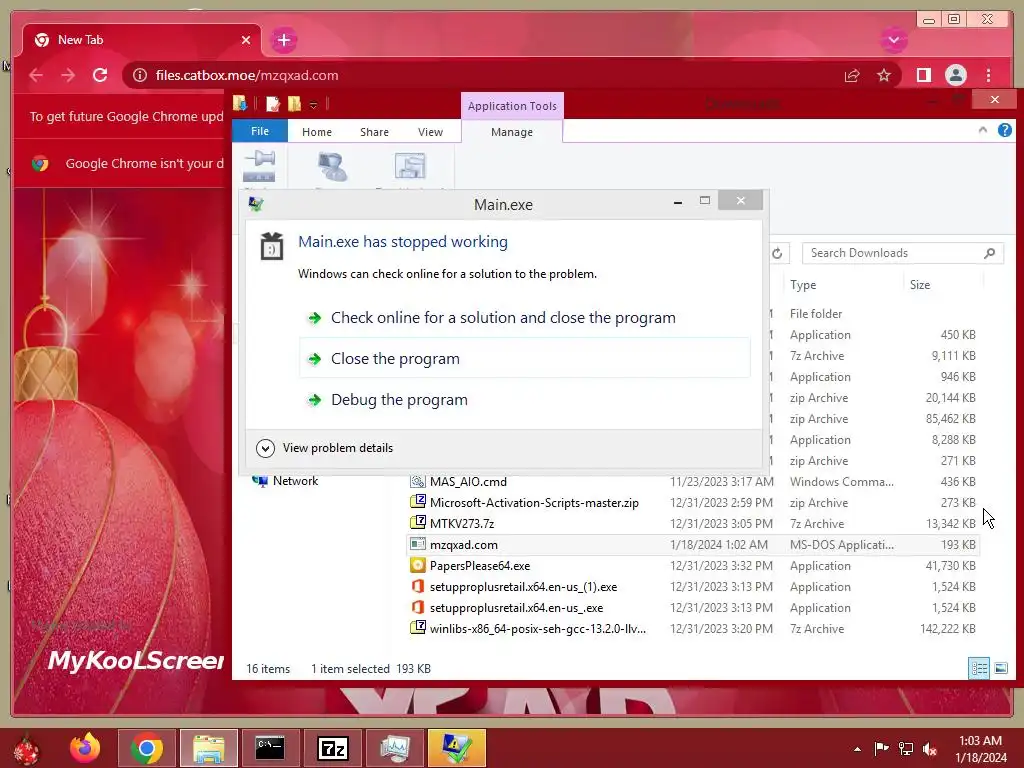Open the Share ribbon tab
Viewport: 1024px width, 768px height.
click(374, 132)
